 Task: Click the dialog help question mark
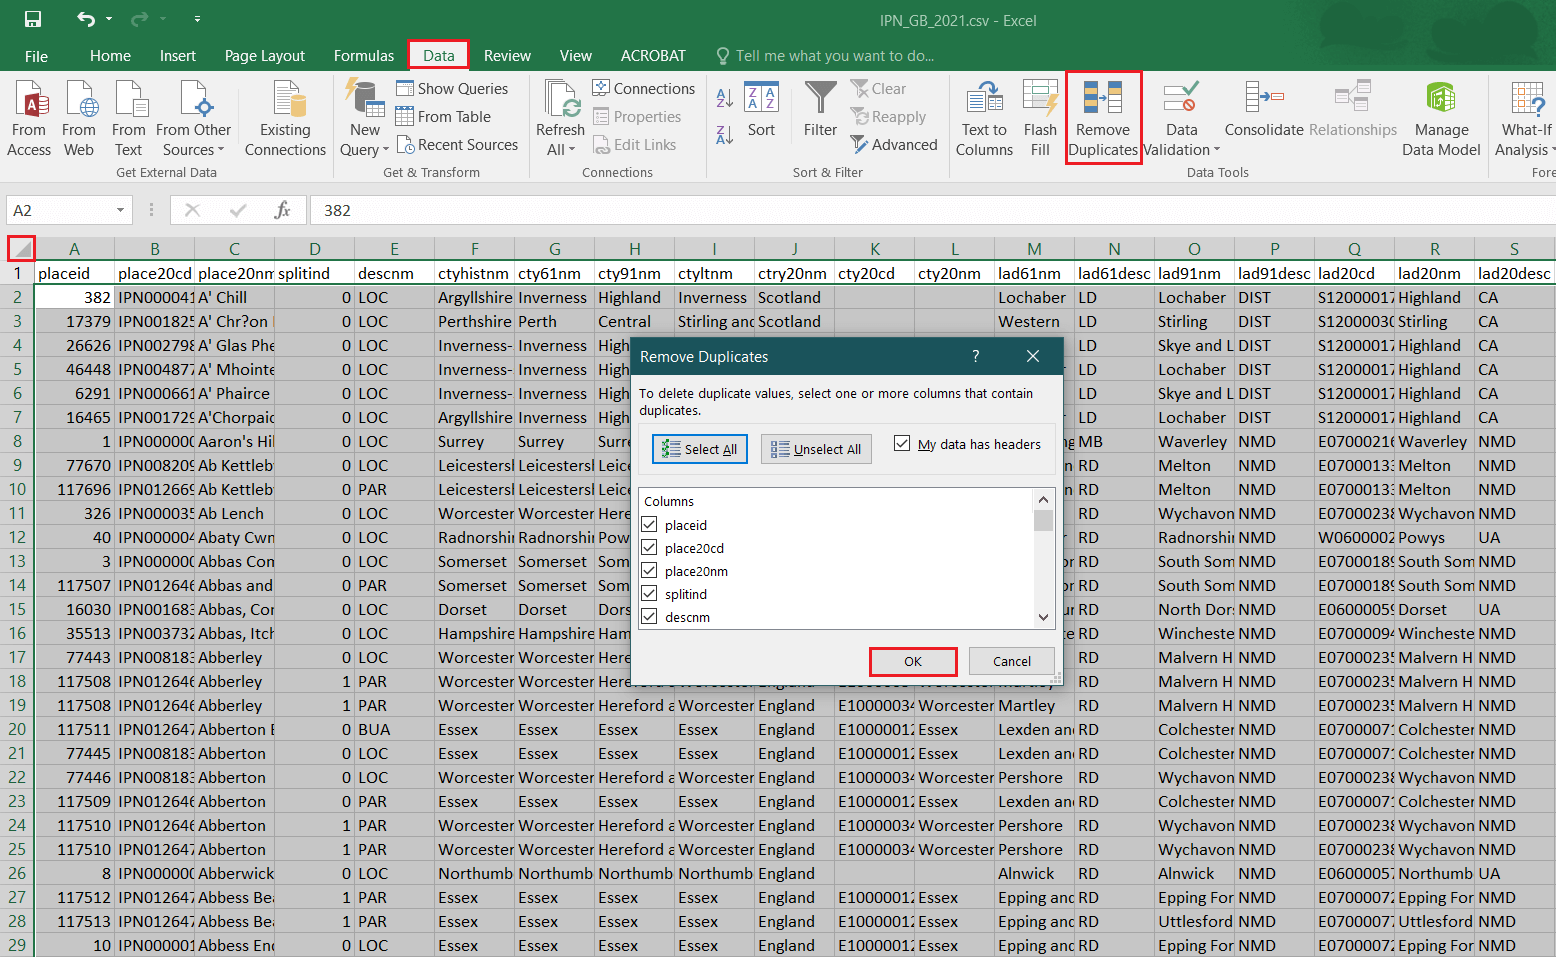click(x=976, y=356)
